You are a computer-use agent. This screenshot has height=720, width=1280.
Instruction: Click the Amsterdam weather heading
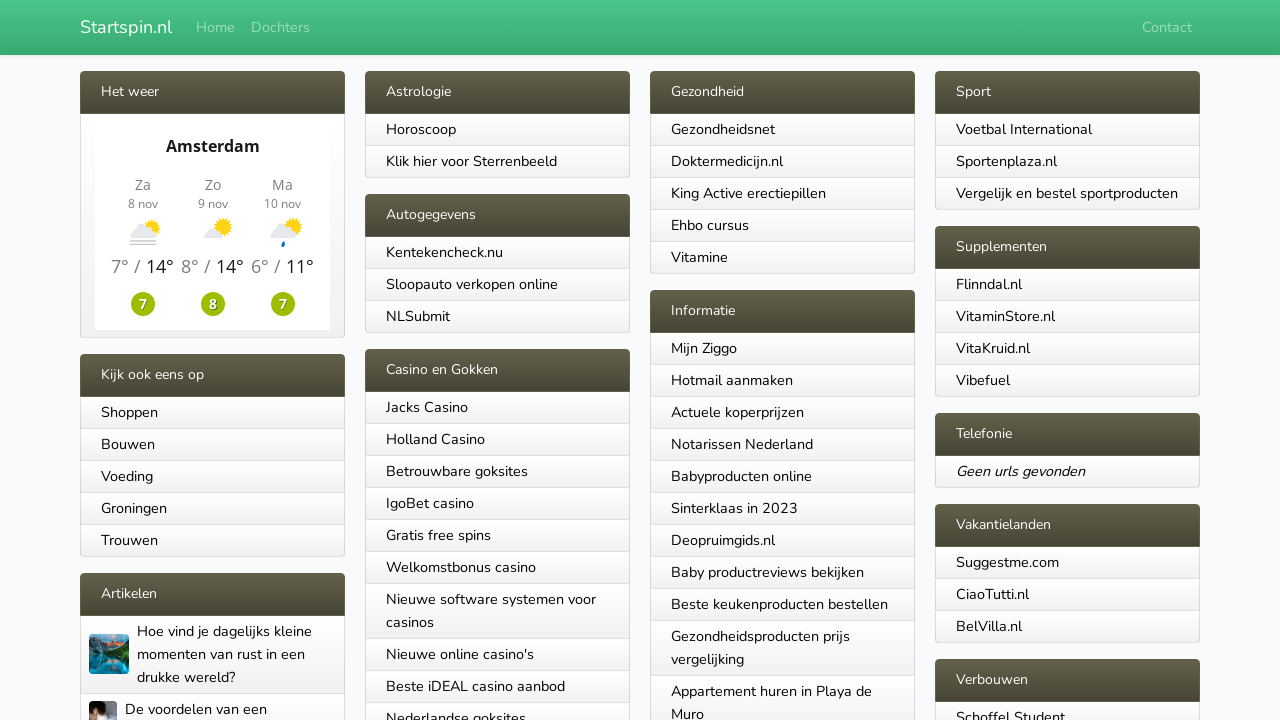point(212,146)
